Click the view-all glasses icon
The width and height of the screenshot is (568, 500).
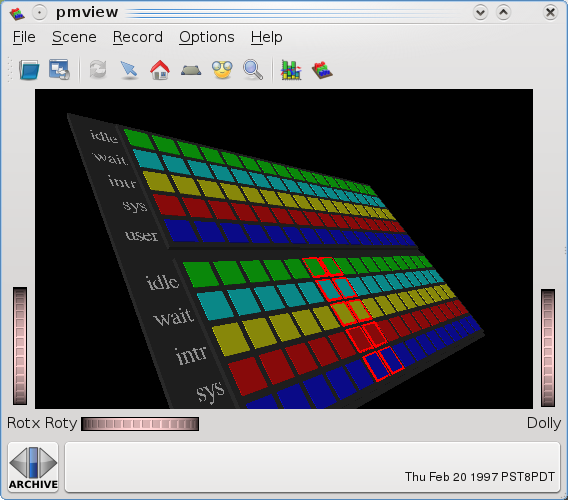pos(222,70)
